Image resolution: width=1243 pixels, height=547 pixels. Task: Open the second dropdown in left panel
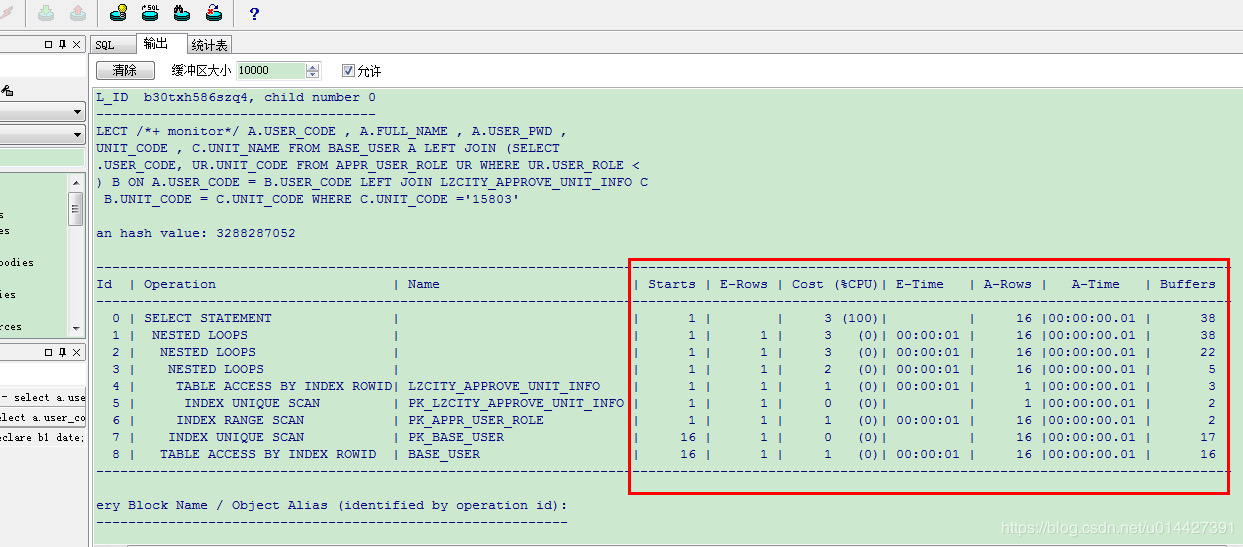tap(77, 134)
